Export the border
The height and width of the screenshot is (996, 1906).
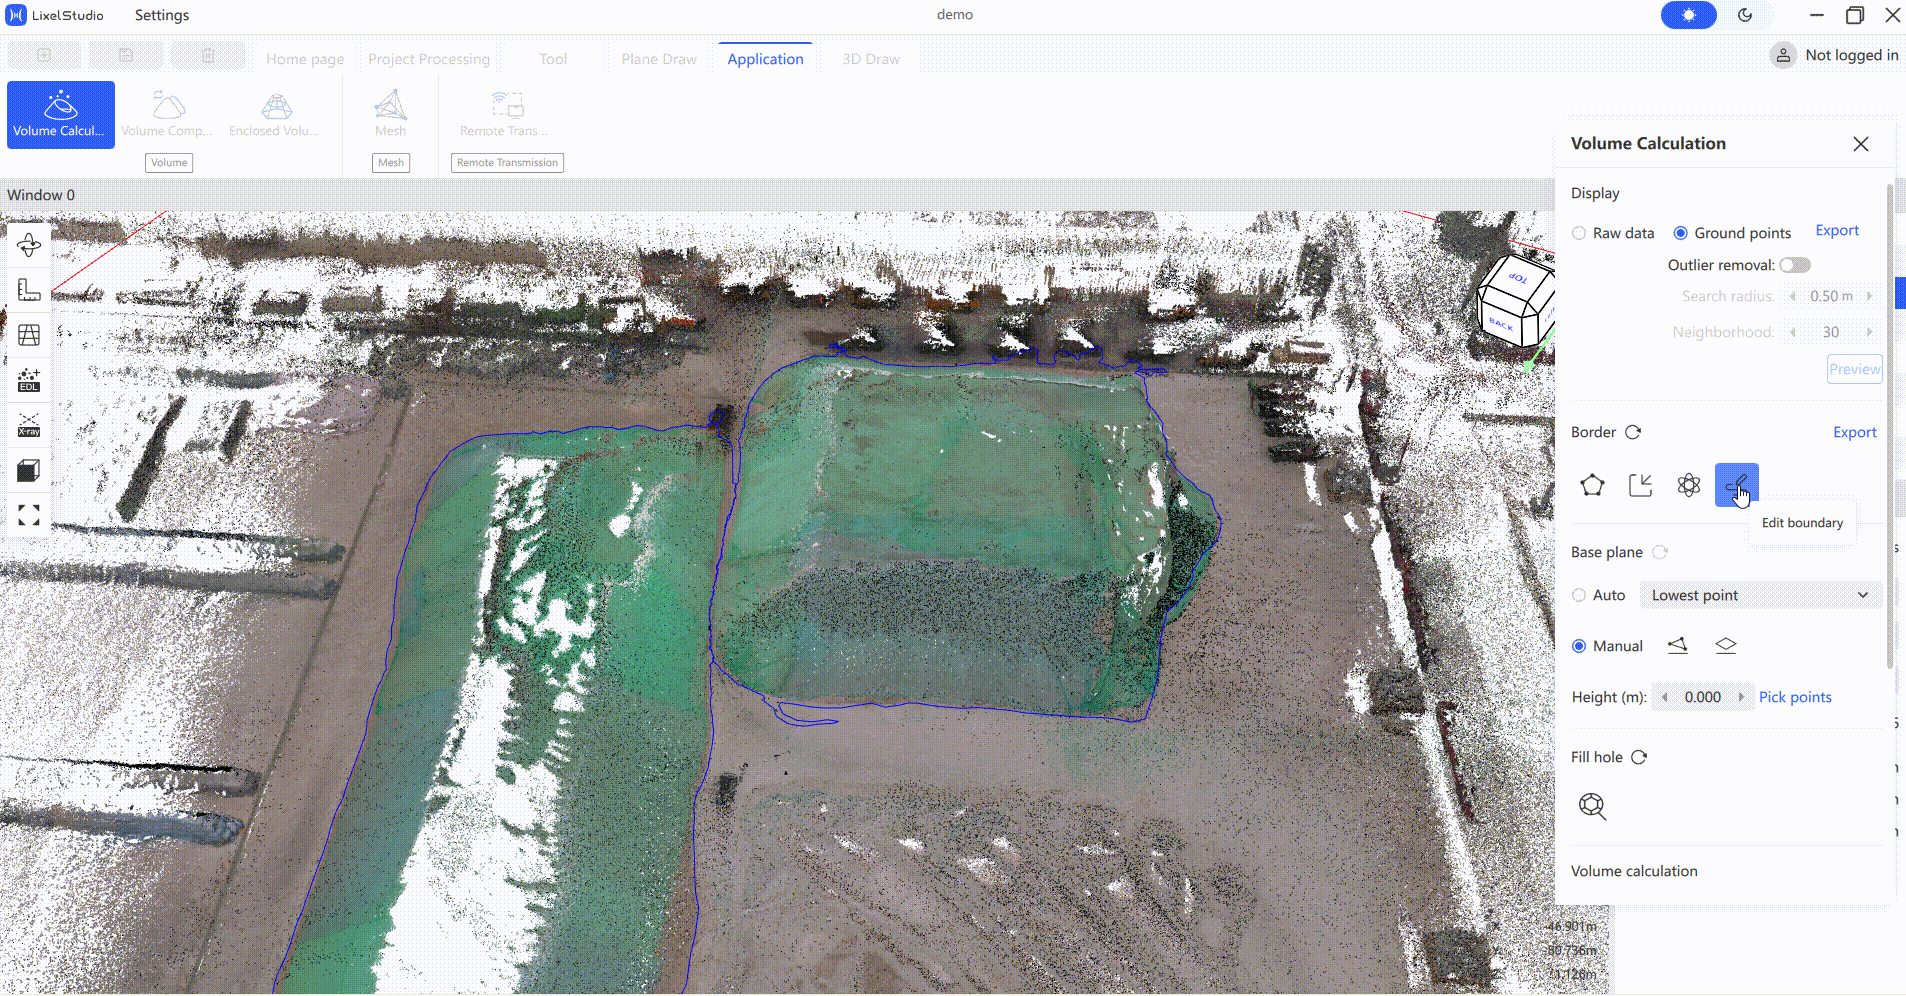coord(1855,432)
